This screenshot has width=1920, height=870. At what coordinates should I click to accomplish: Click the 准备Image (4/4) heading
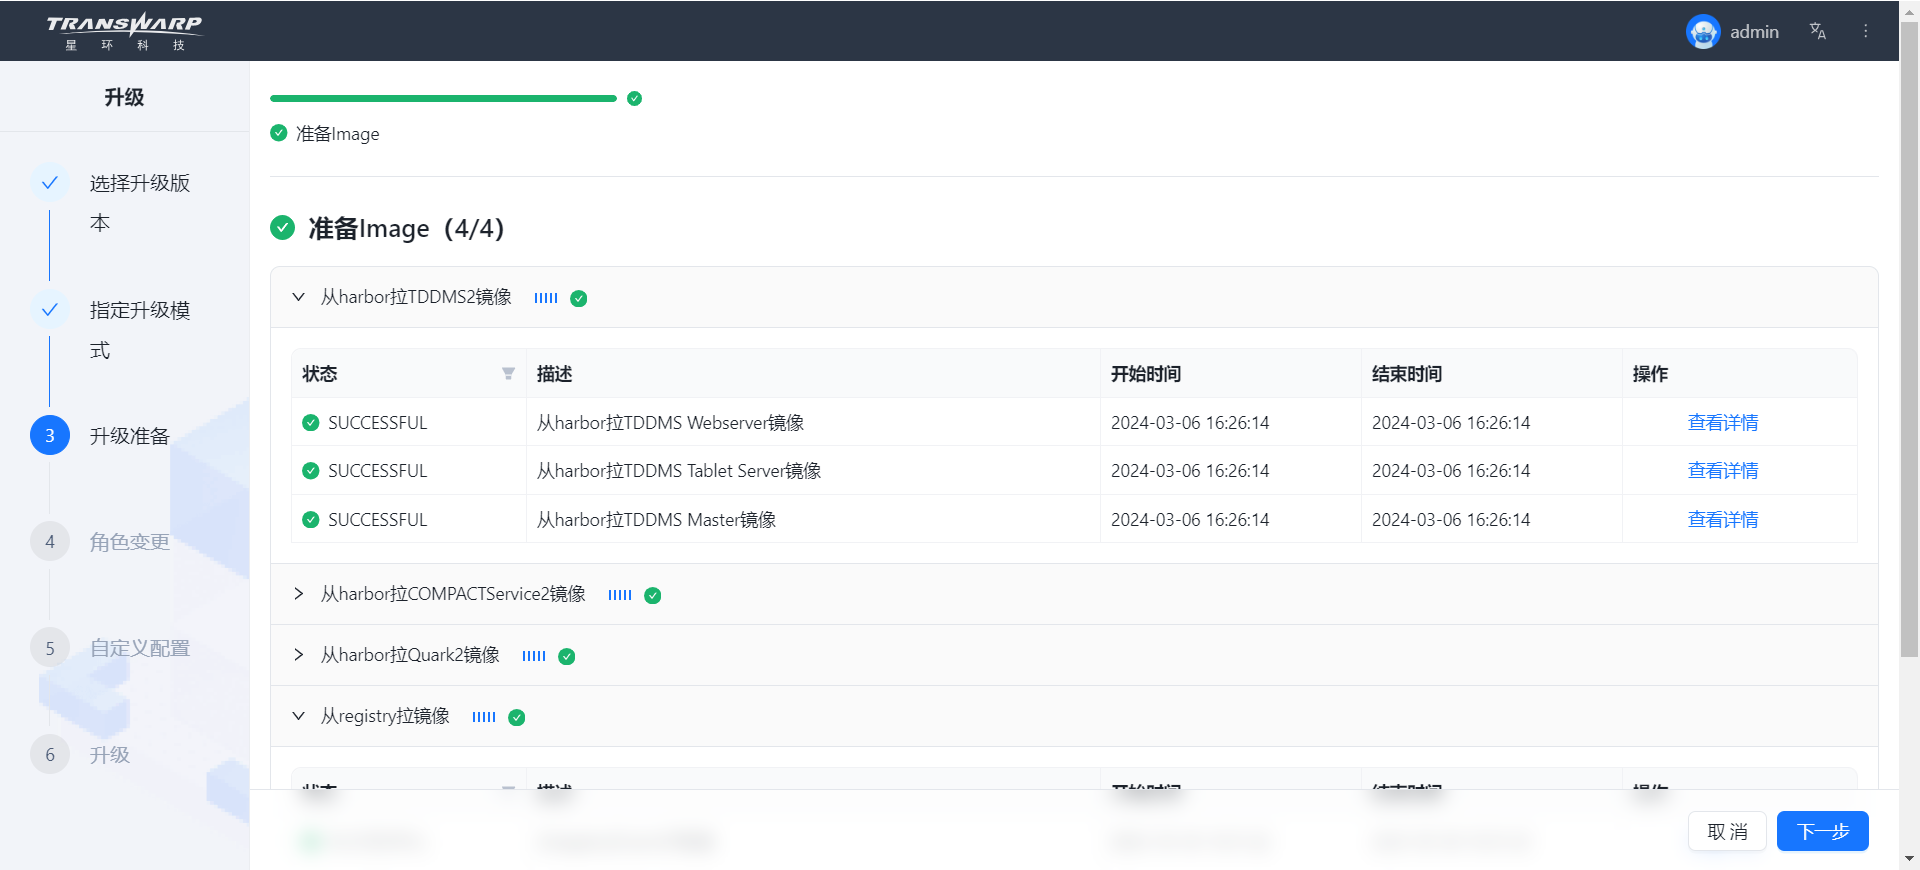click(406, 228)
